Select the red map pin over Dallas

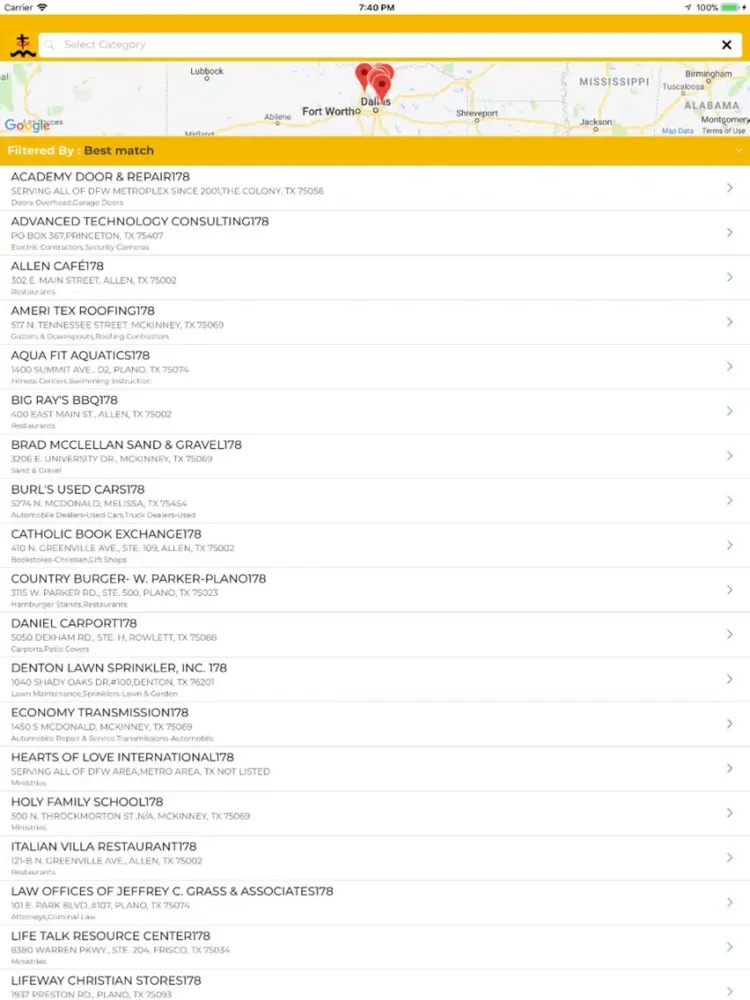pyautogui.click(x=381, y=86)
